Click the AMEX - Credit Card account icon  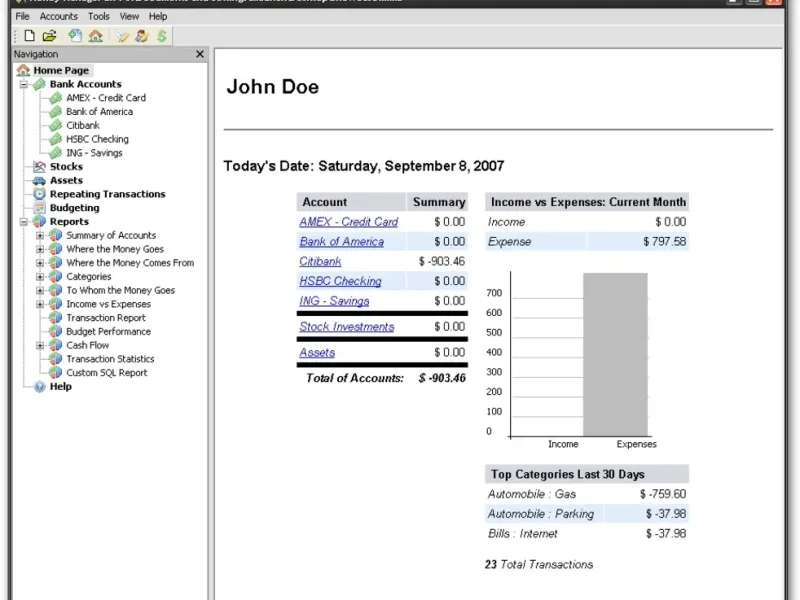[x=56, y=98]
